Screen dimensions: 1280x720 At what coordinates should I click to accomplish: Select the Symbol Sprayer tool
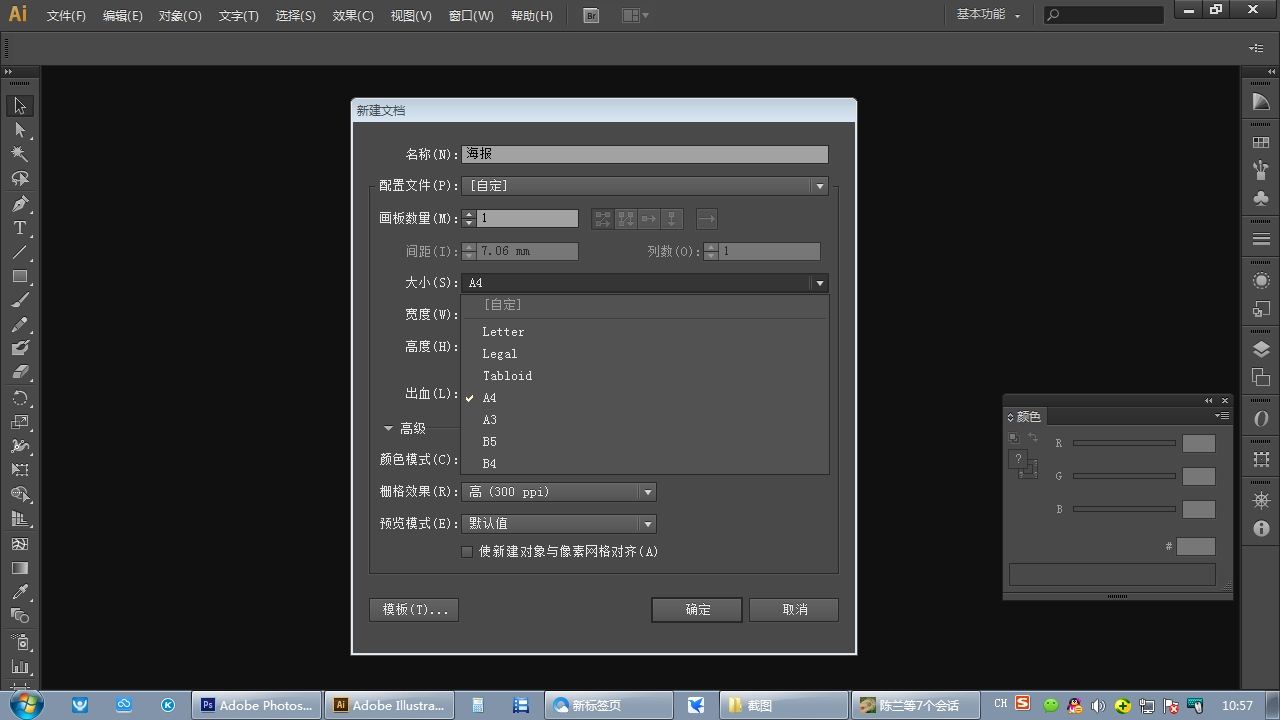click(20, 642)
